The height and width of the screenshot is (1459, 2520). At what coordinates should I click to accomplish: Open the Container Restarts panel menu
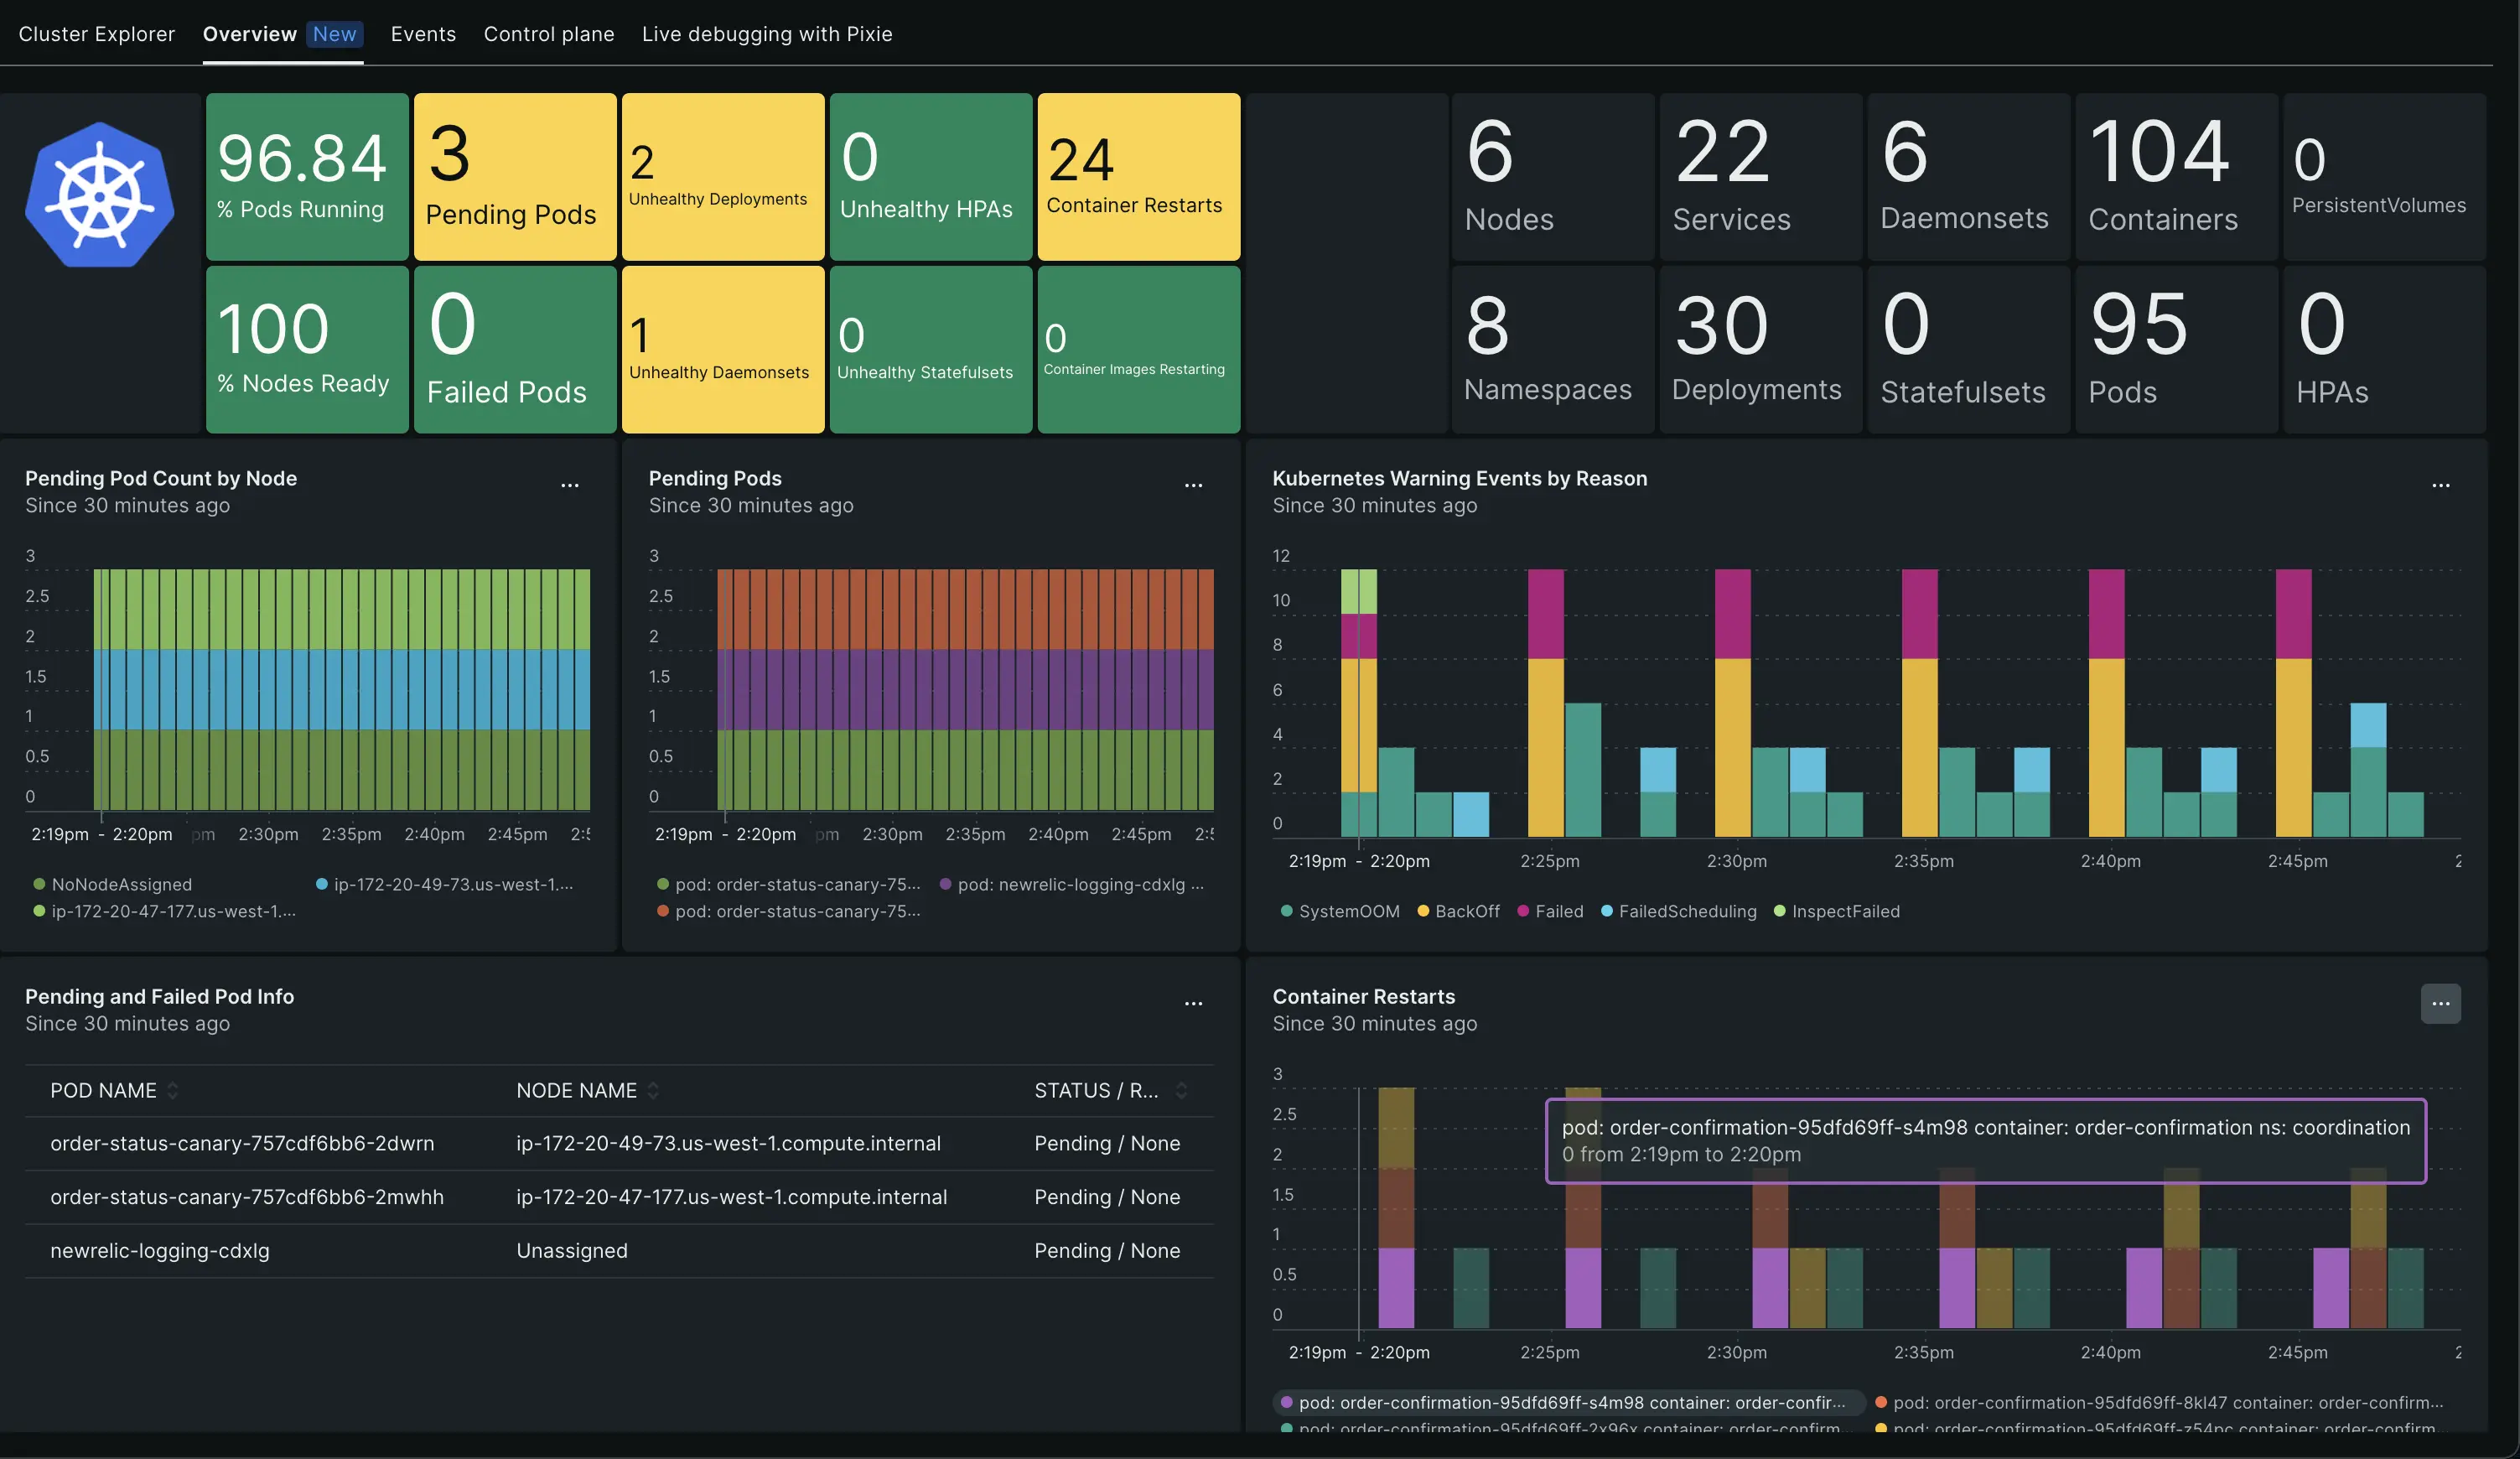[2440, 1003]
